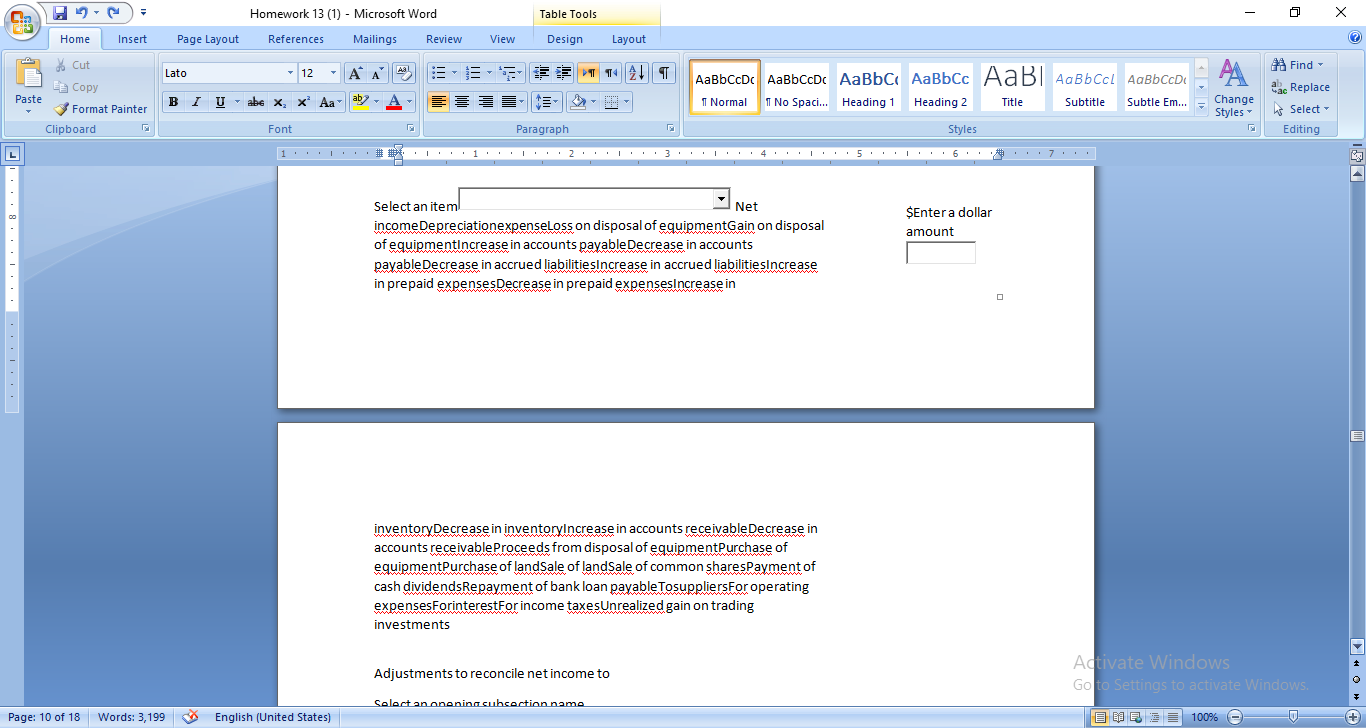The height and width of the screenshot is (728, 1366).
Task: Switch to the Review ribbon tab
Action: (443, 38)
